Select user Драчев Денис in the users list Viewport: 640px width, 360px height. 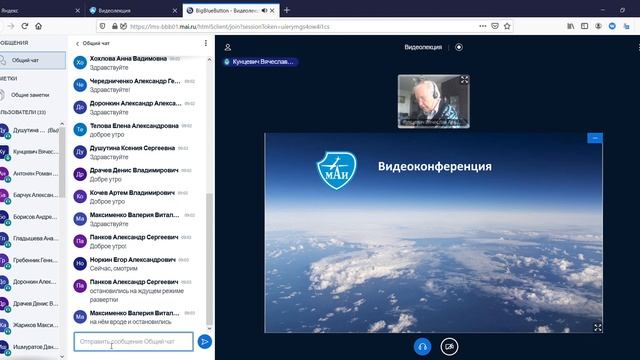tap(30, 304)
